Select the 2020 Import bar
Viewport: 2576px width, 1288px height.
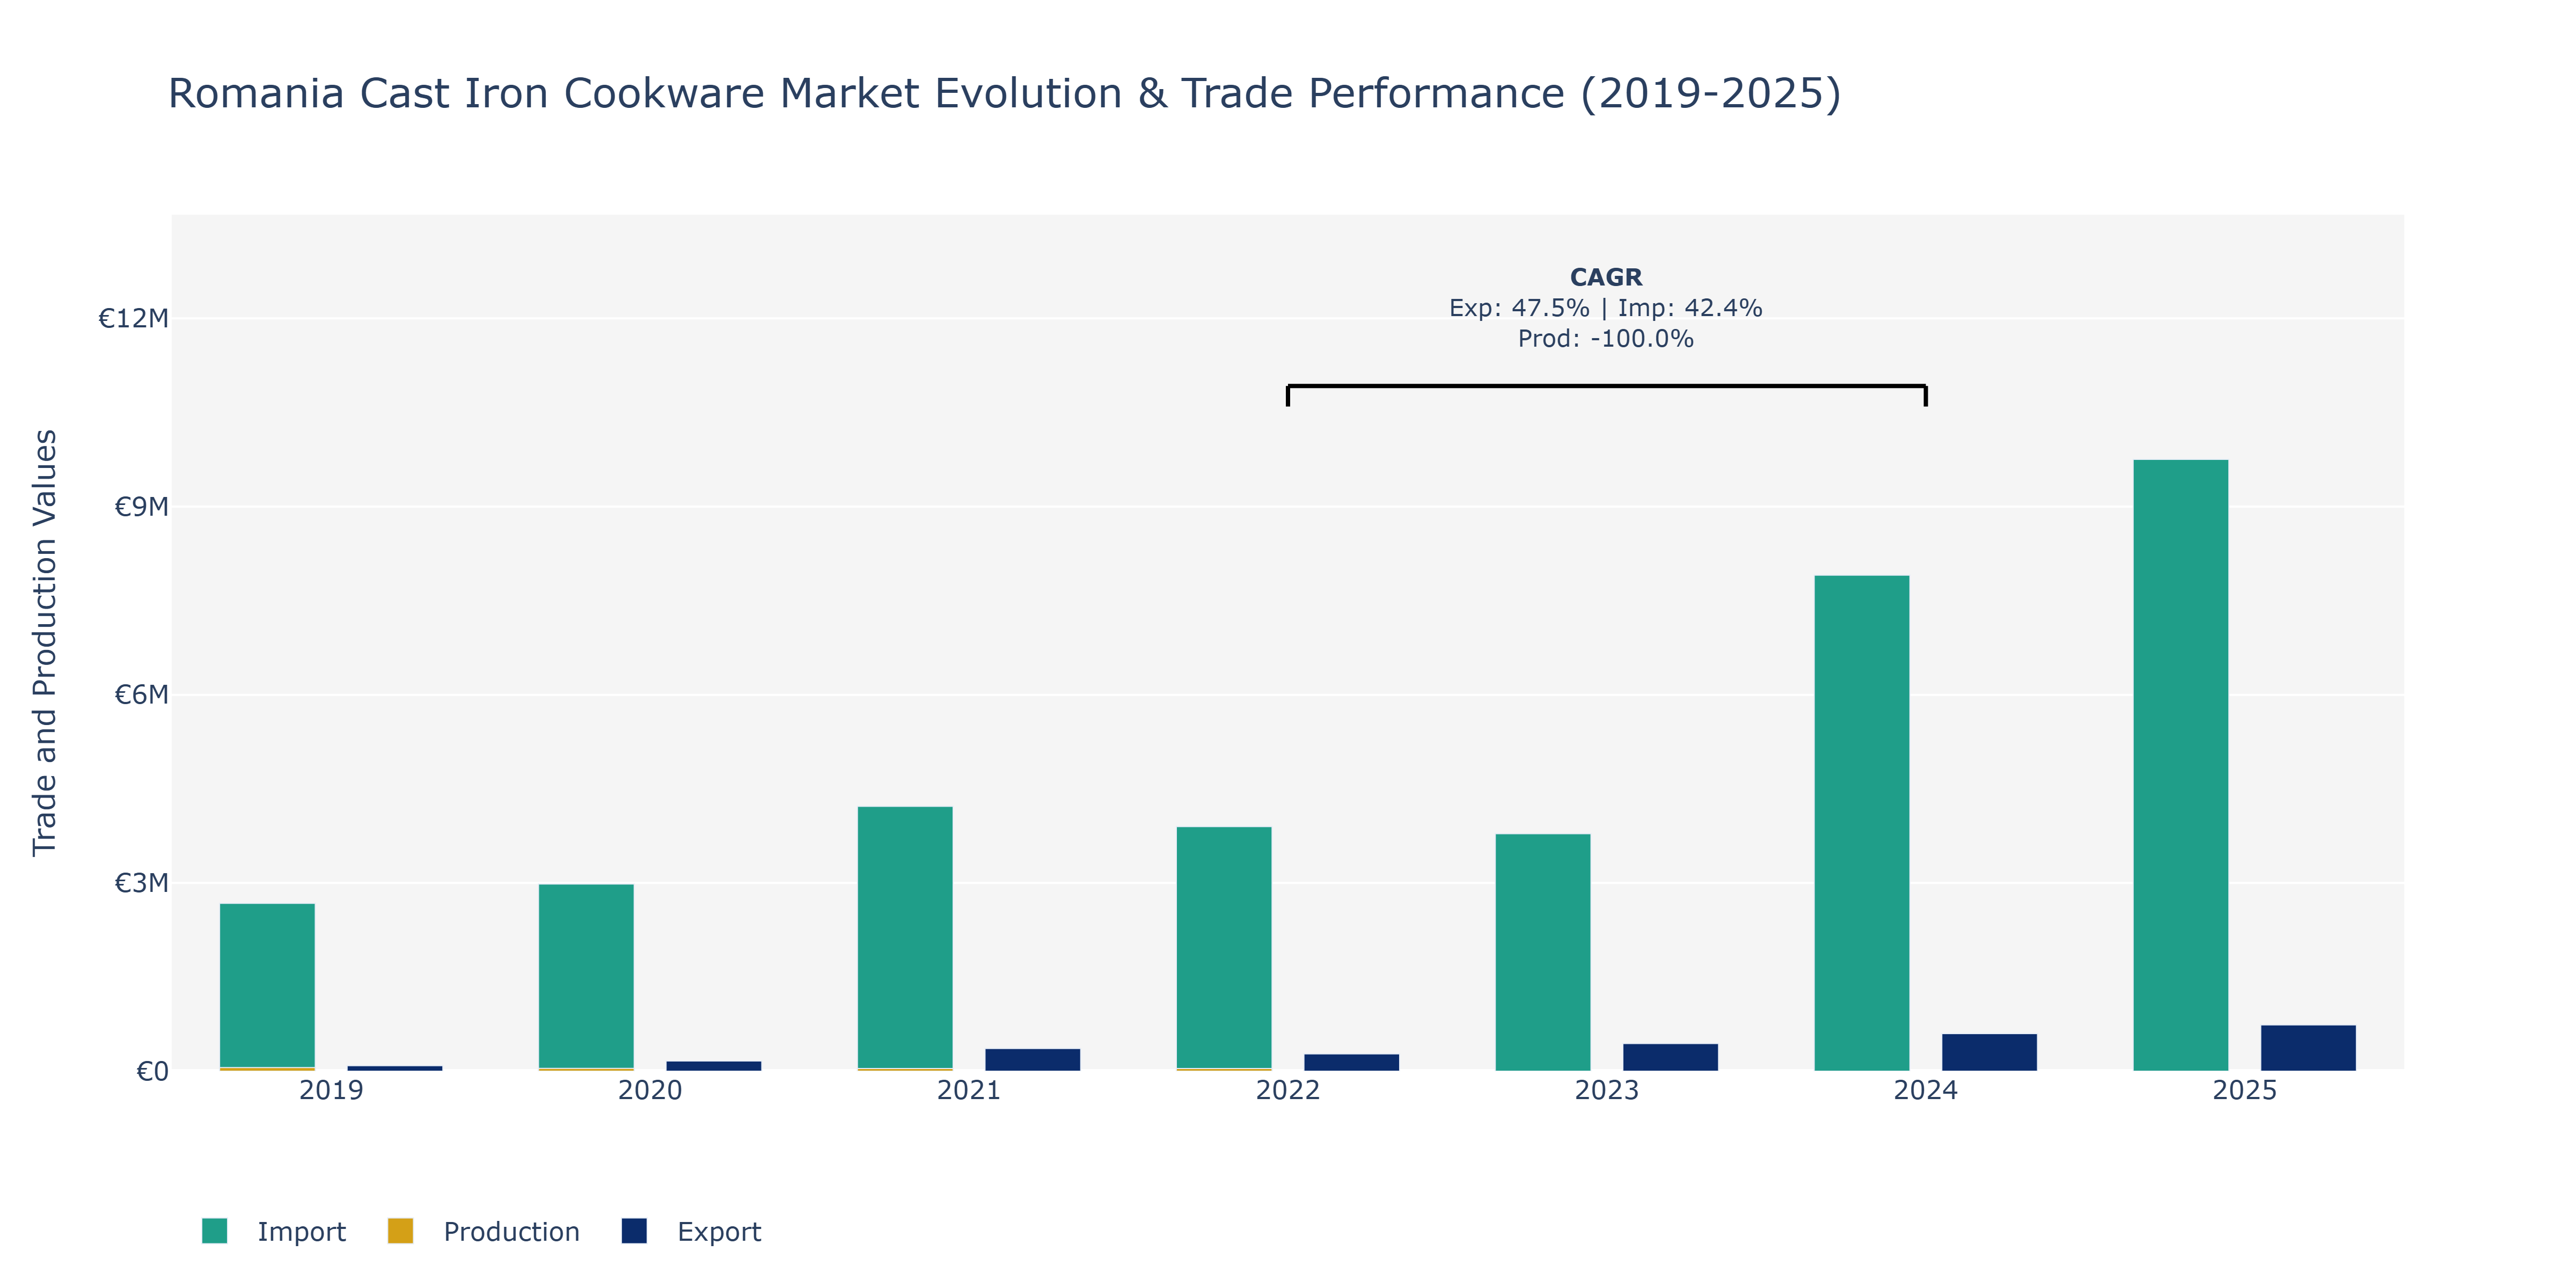click(586, 976)
